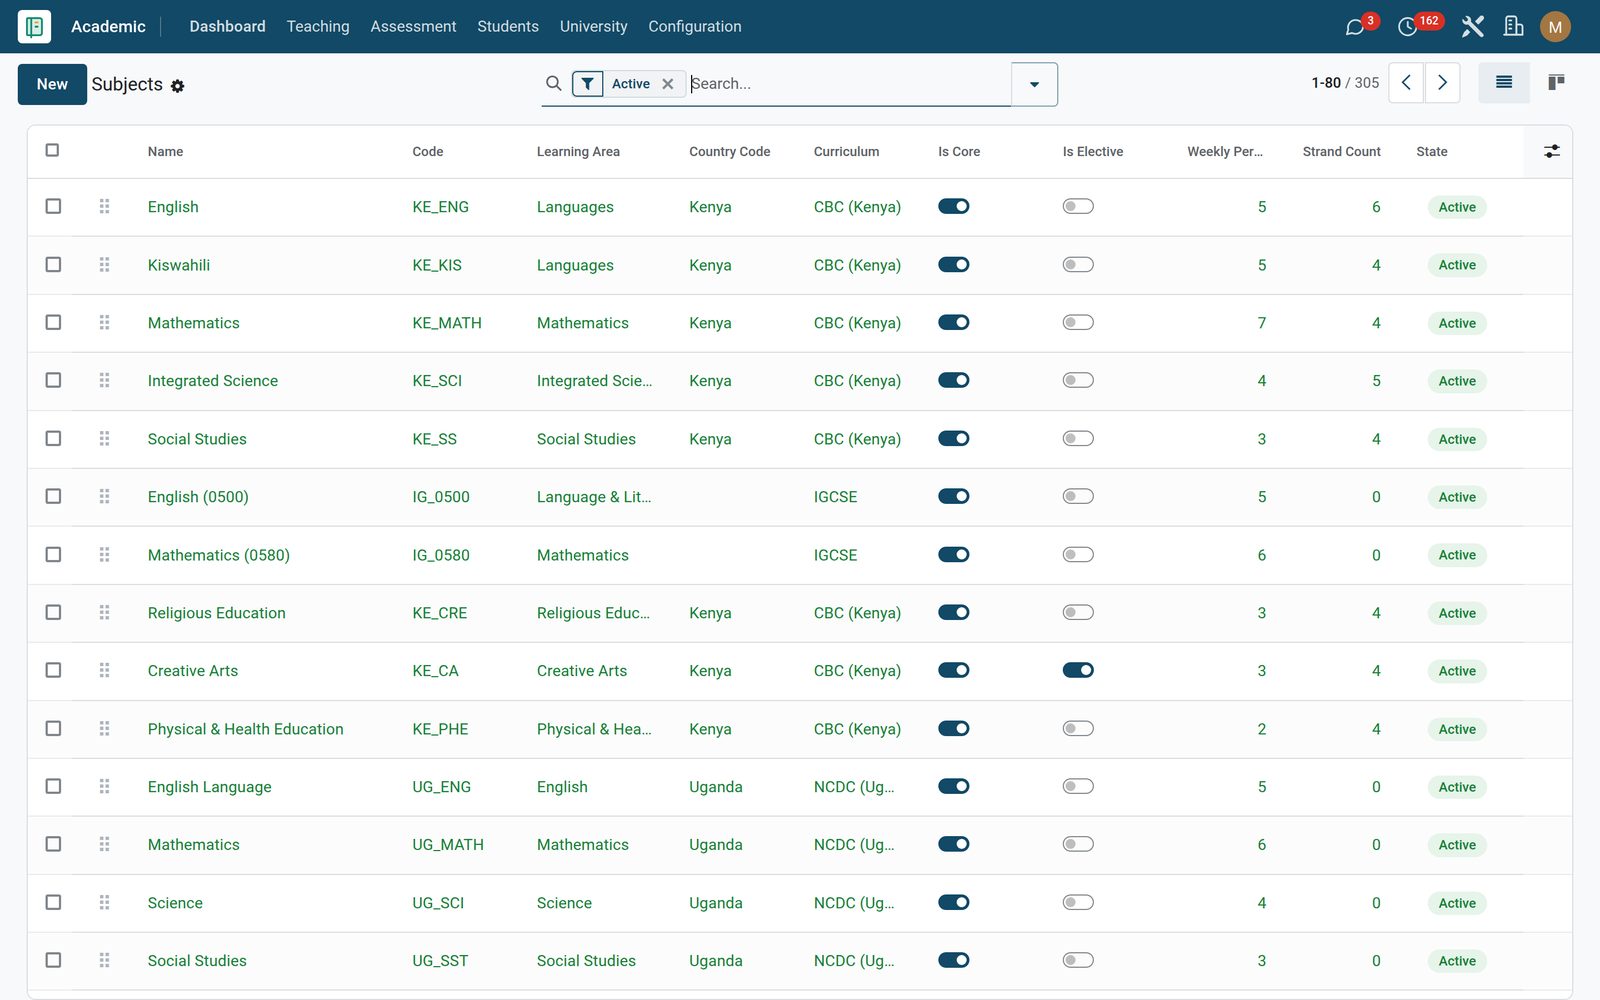Open the messages notification icon

[1355, 27]
